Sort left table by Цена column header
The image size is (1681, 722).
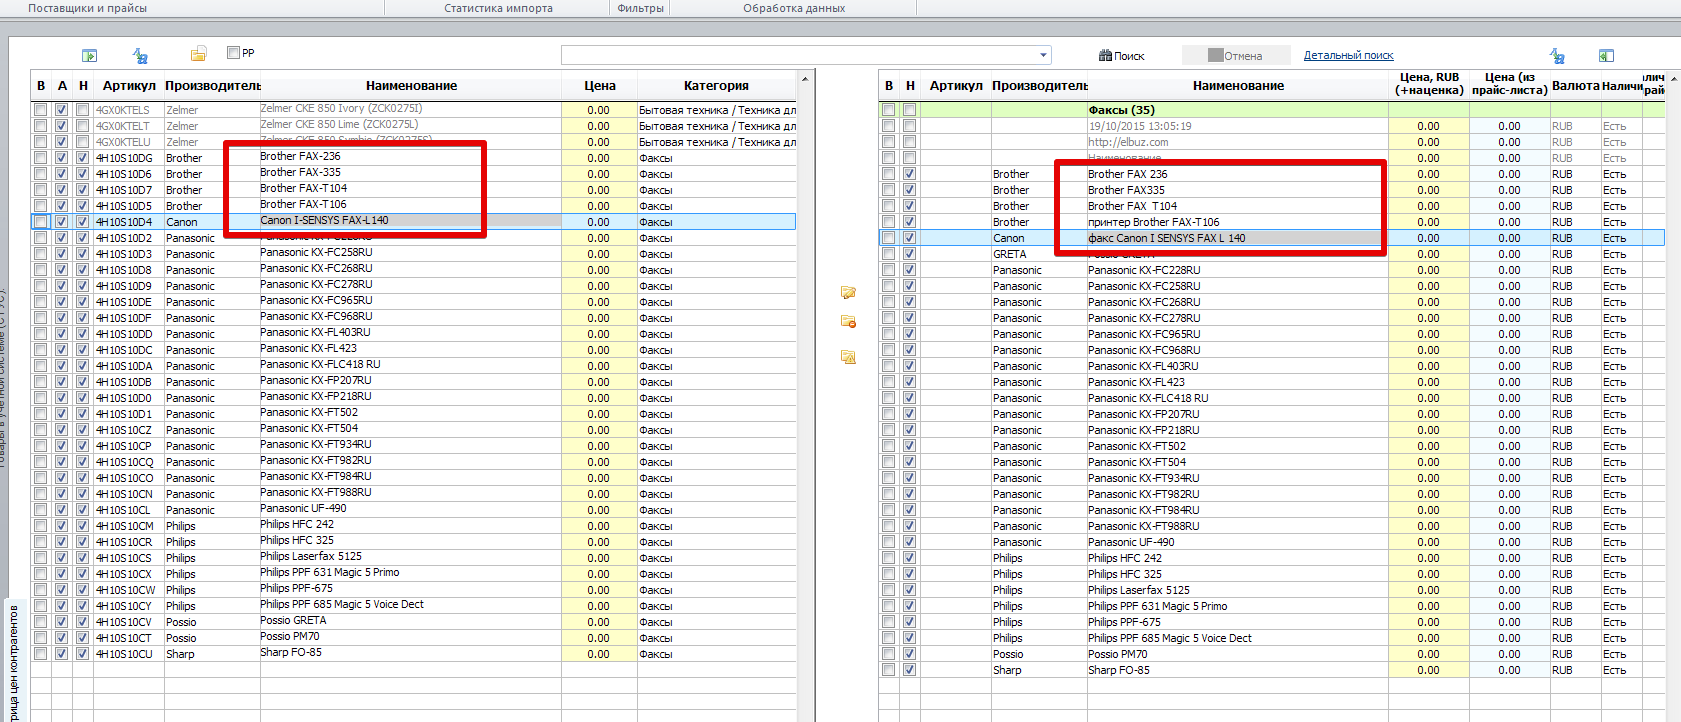tap(599, 86)
